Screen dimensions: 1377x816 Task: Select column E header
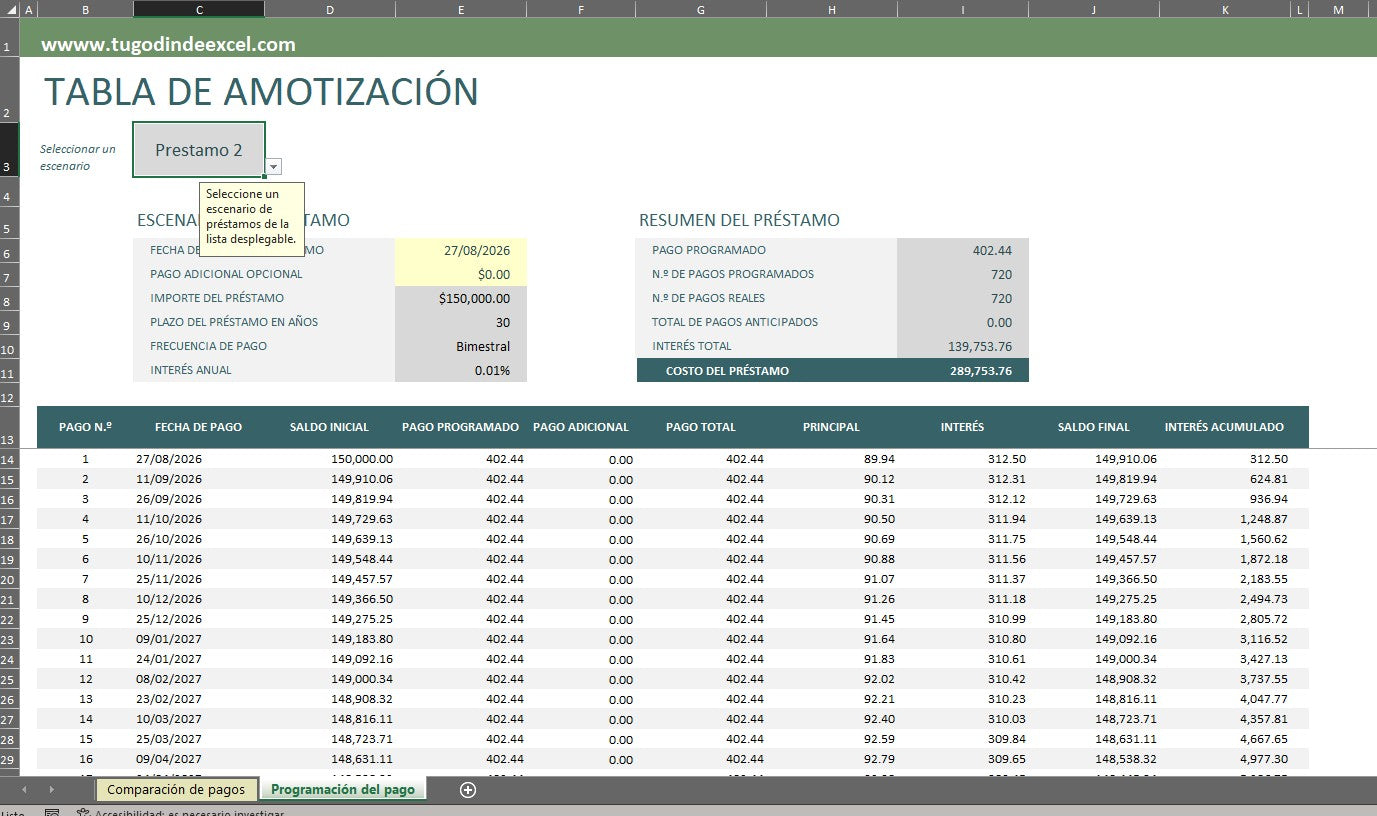tap(461, 9)
